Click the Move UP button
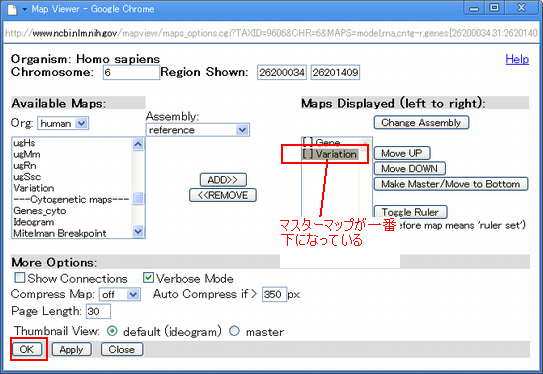This screenshot has width=543, height=374. coord(402,153)
